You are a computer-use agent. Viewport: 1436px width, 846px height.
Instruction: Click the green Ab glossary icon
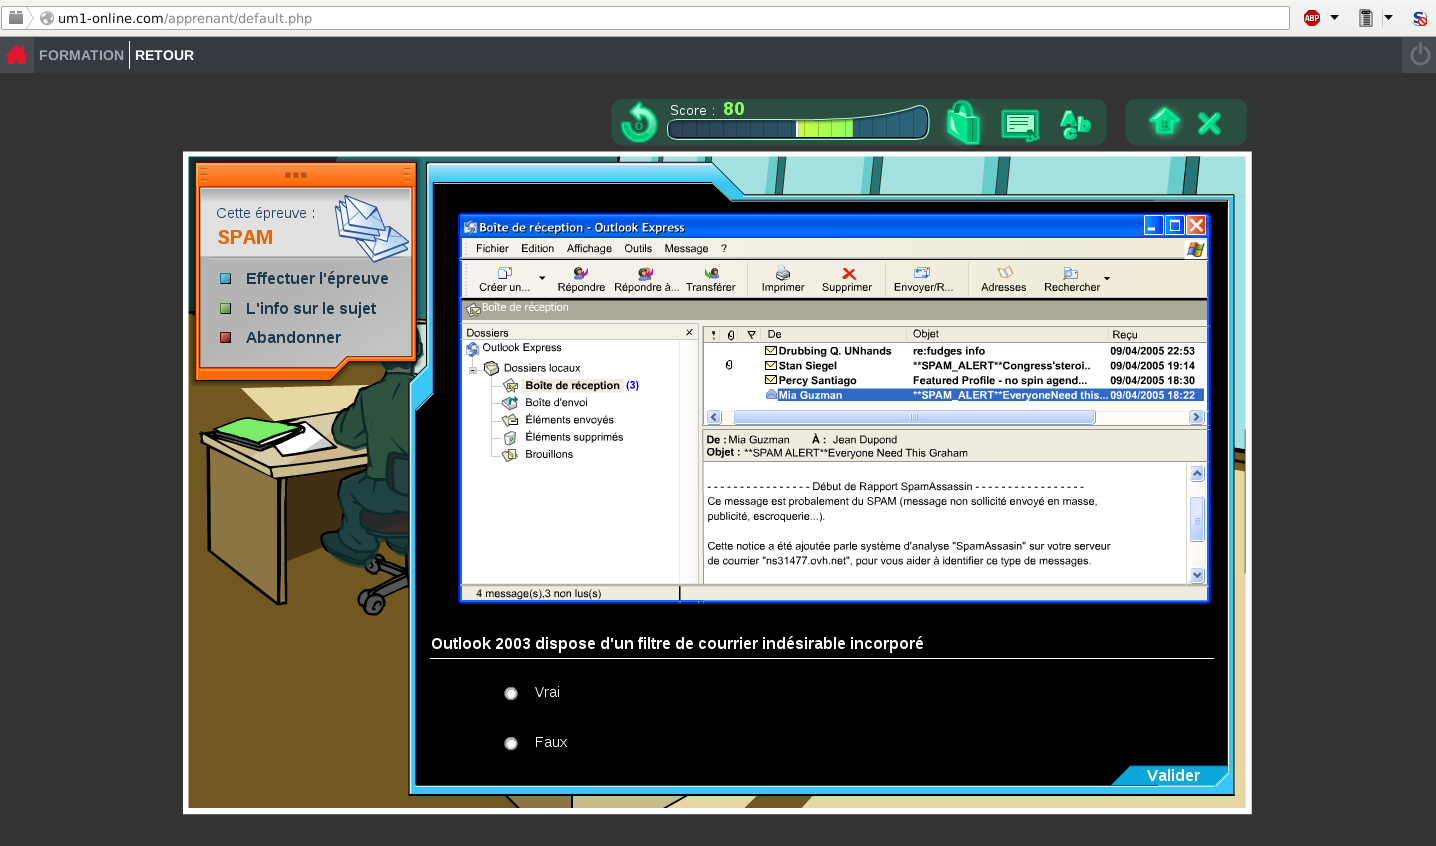point(1075,124)
